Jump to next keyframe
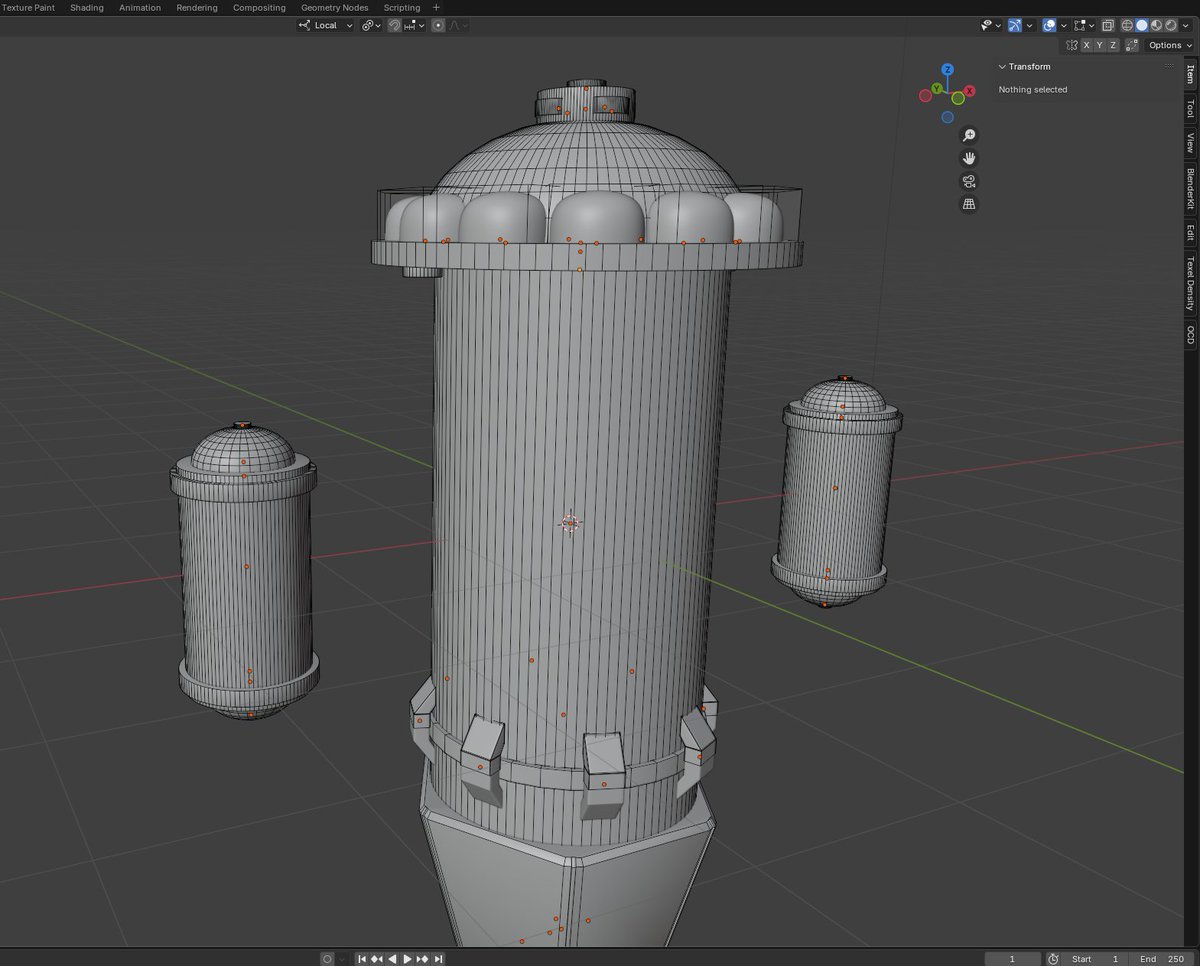 [422, 959]
